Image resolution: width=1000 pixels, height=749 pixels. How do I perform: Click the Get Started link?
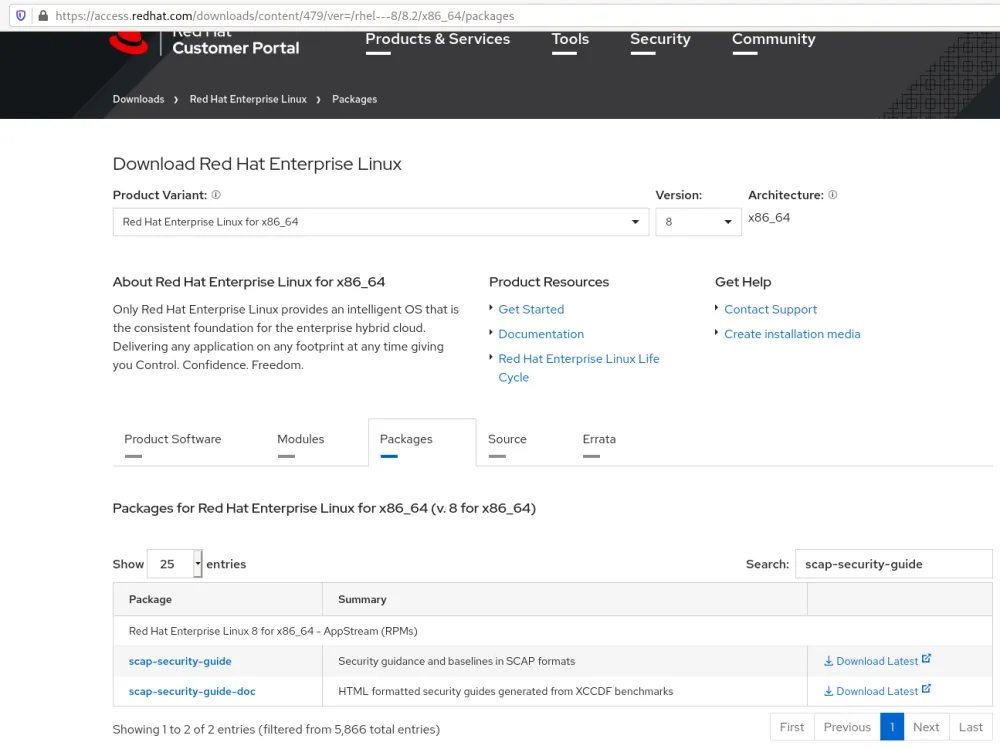[531, 310]
